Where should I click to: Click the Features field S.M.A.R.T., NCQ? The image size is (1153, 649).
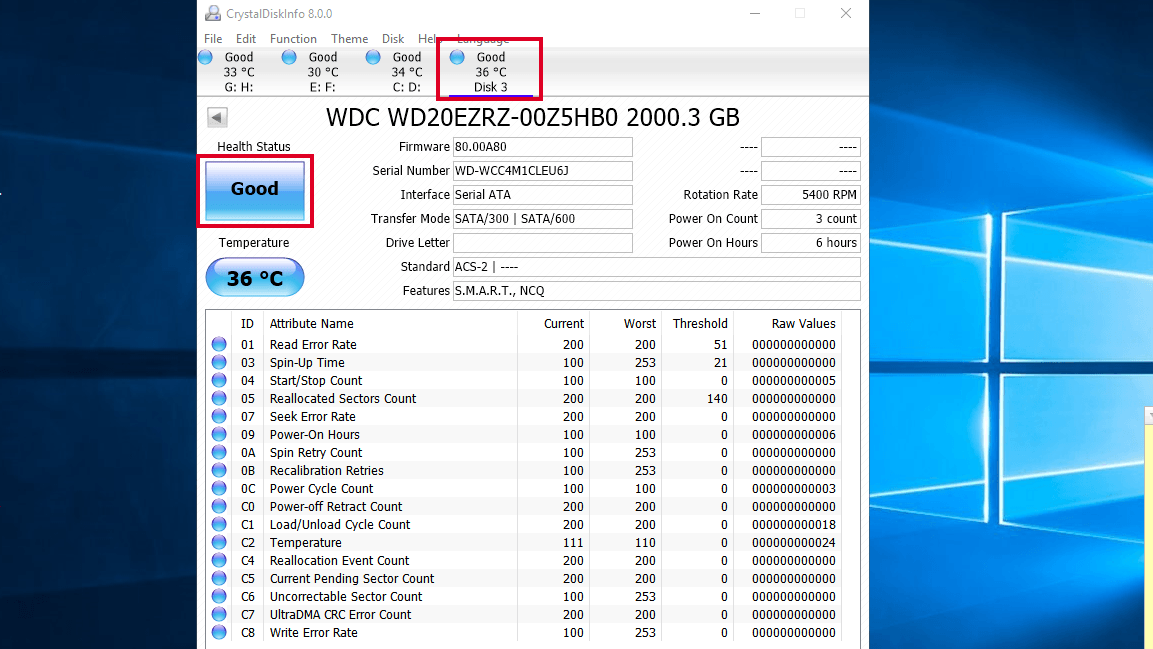click(657, 291)
